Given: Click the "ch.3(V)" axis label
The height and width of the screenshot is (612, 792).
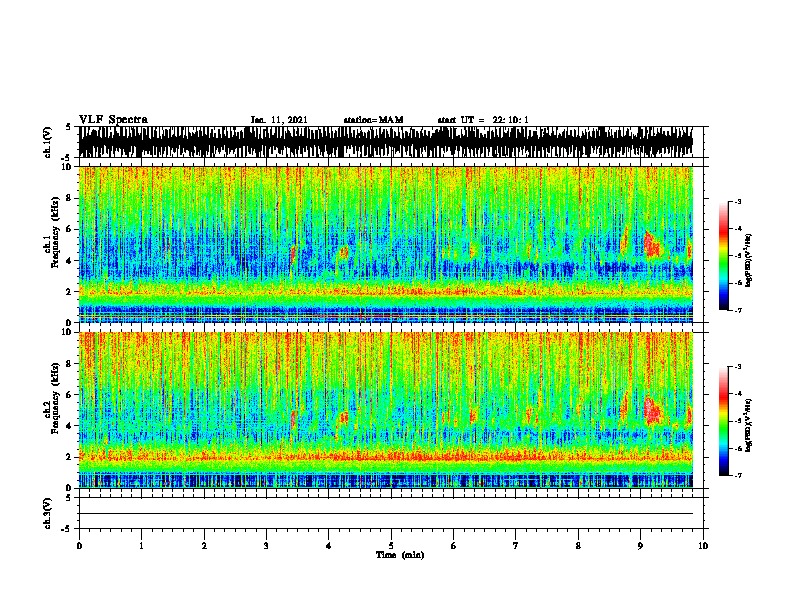Looking at the screenshot, I should tap(47, 513).
